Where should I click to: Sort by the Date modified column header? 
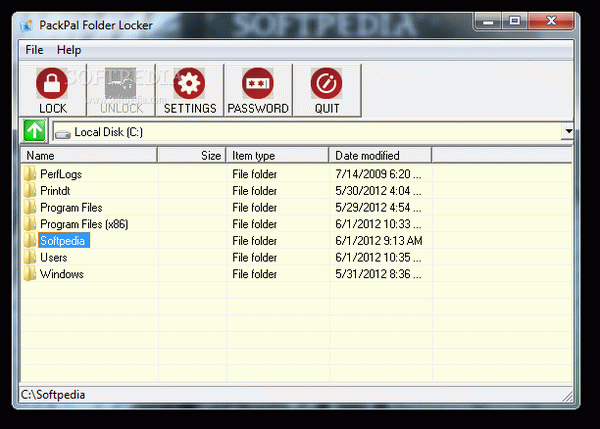tap(380, 155)
